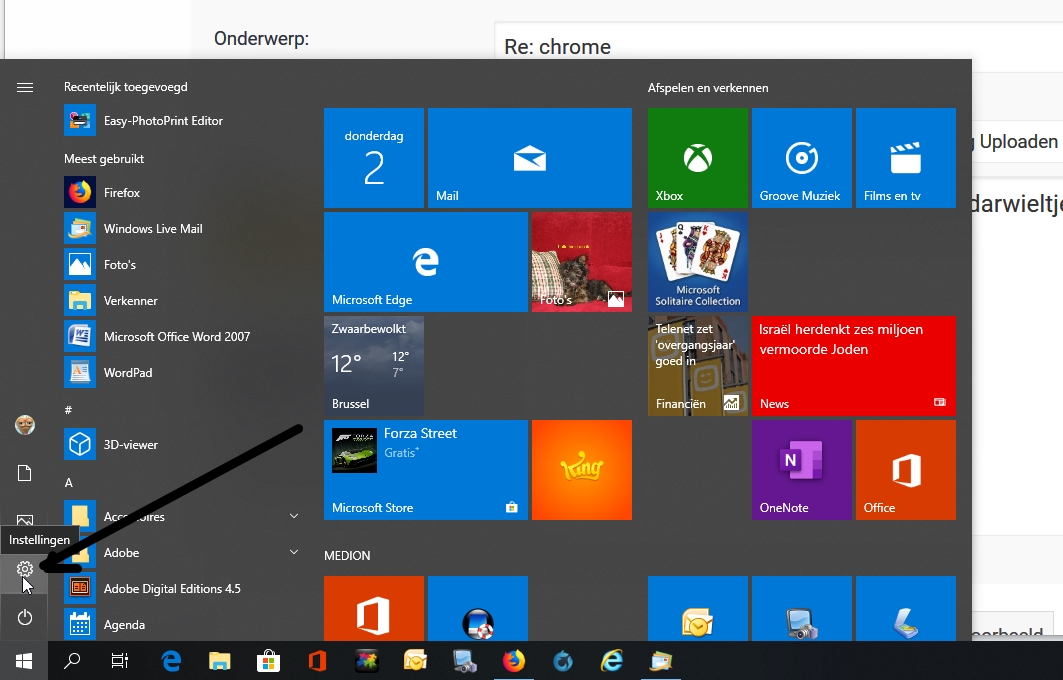The width and height of the screenshot is (1063, 680).
Task: Open the Brussel weather tile
Action: [373, 366]
